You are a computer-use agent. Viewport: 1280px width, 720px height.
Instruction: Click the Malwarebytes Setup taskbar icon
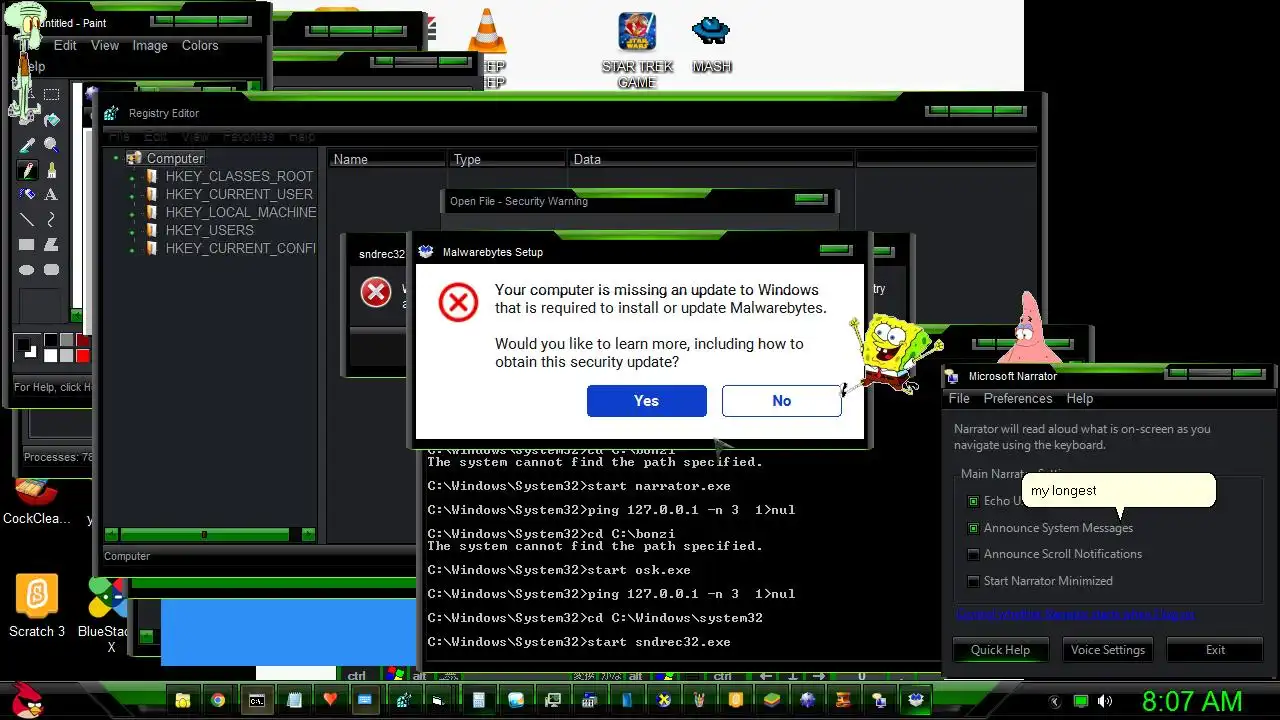[x=915, y=700]
